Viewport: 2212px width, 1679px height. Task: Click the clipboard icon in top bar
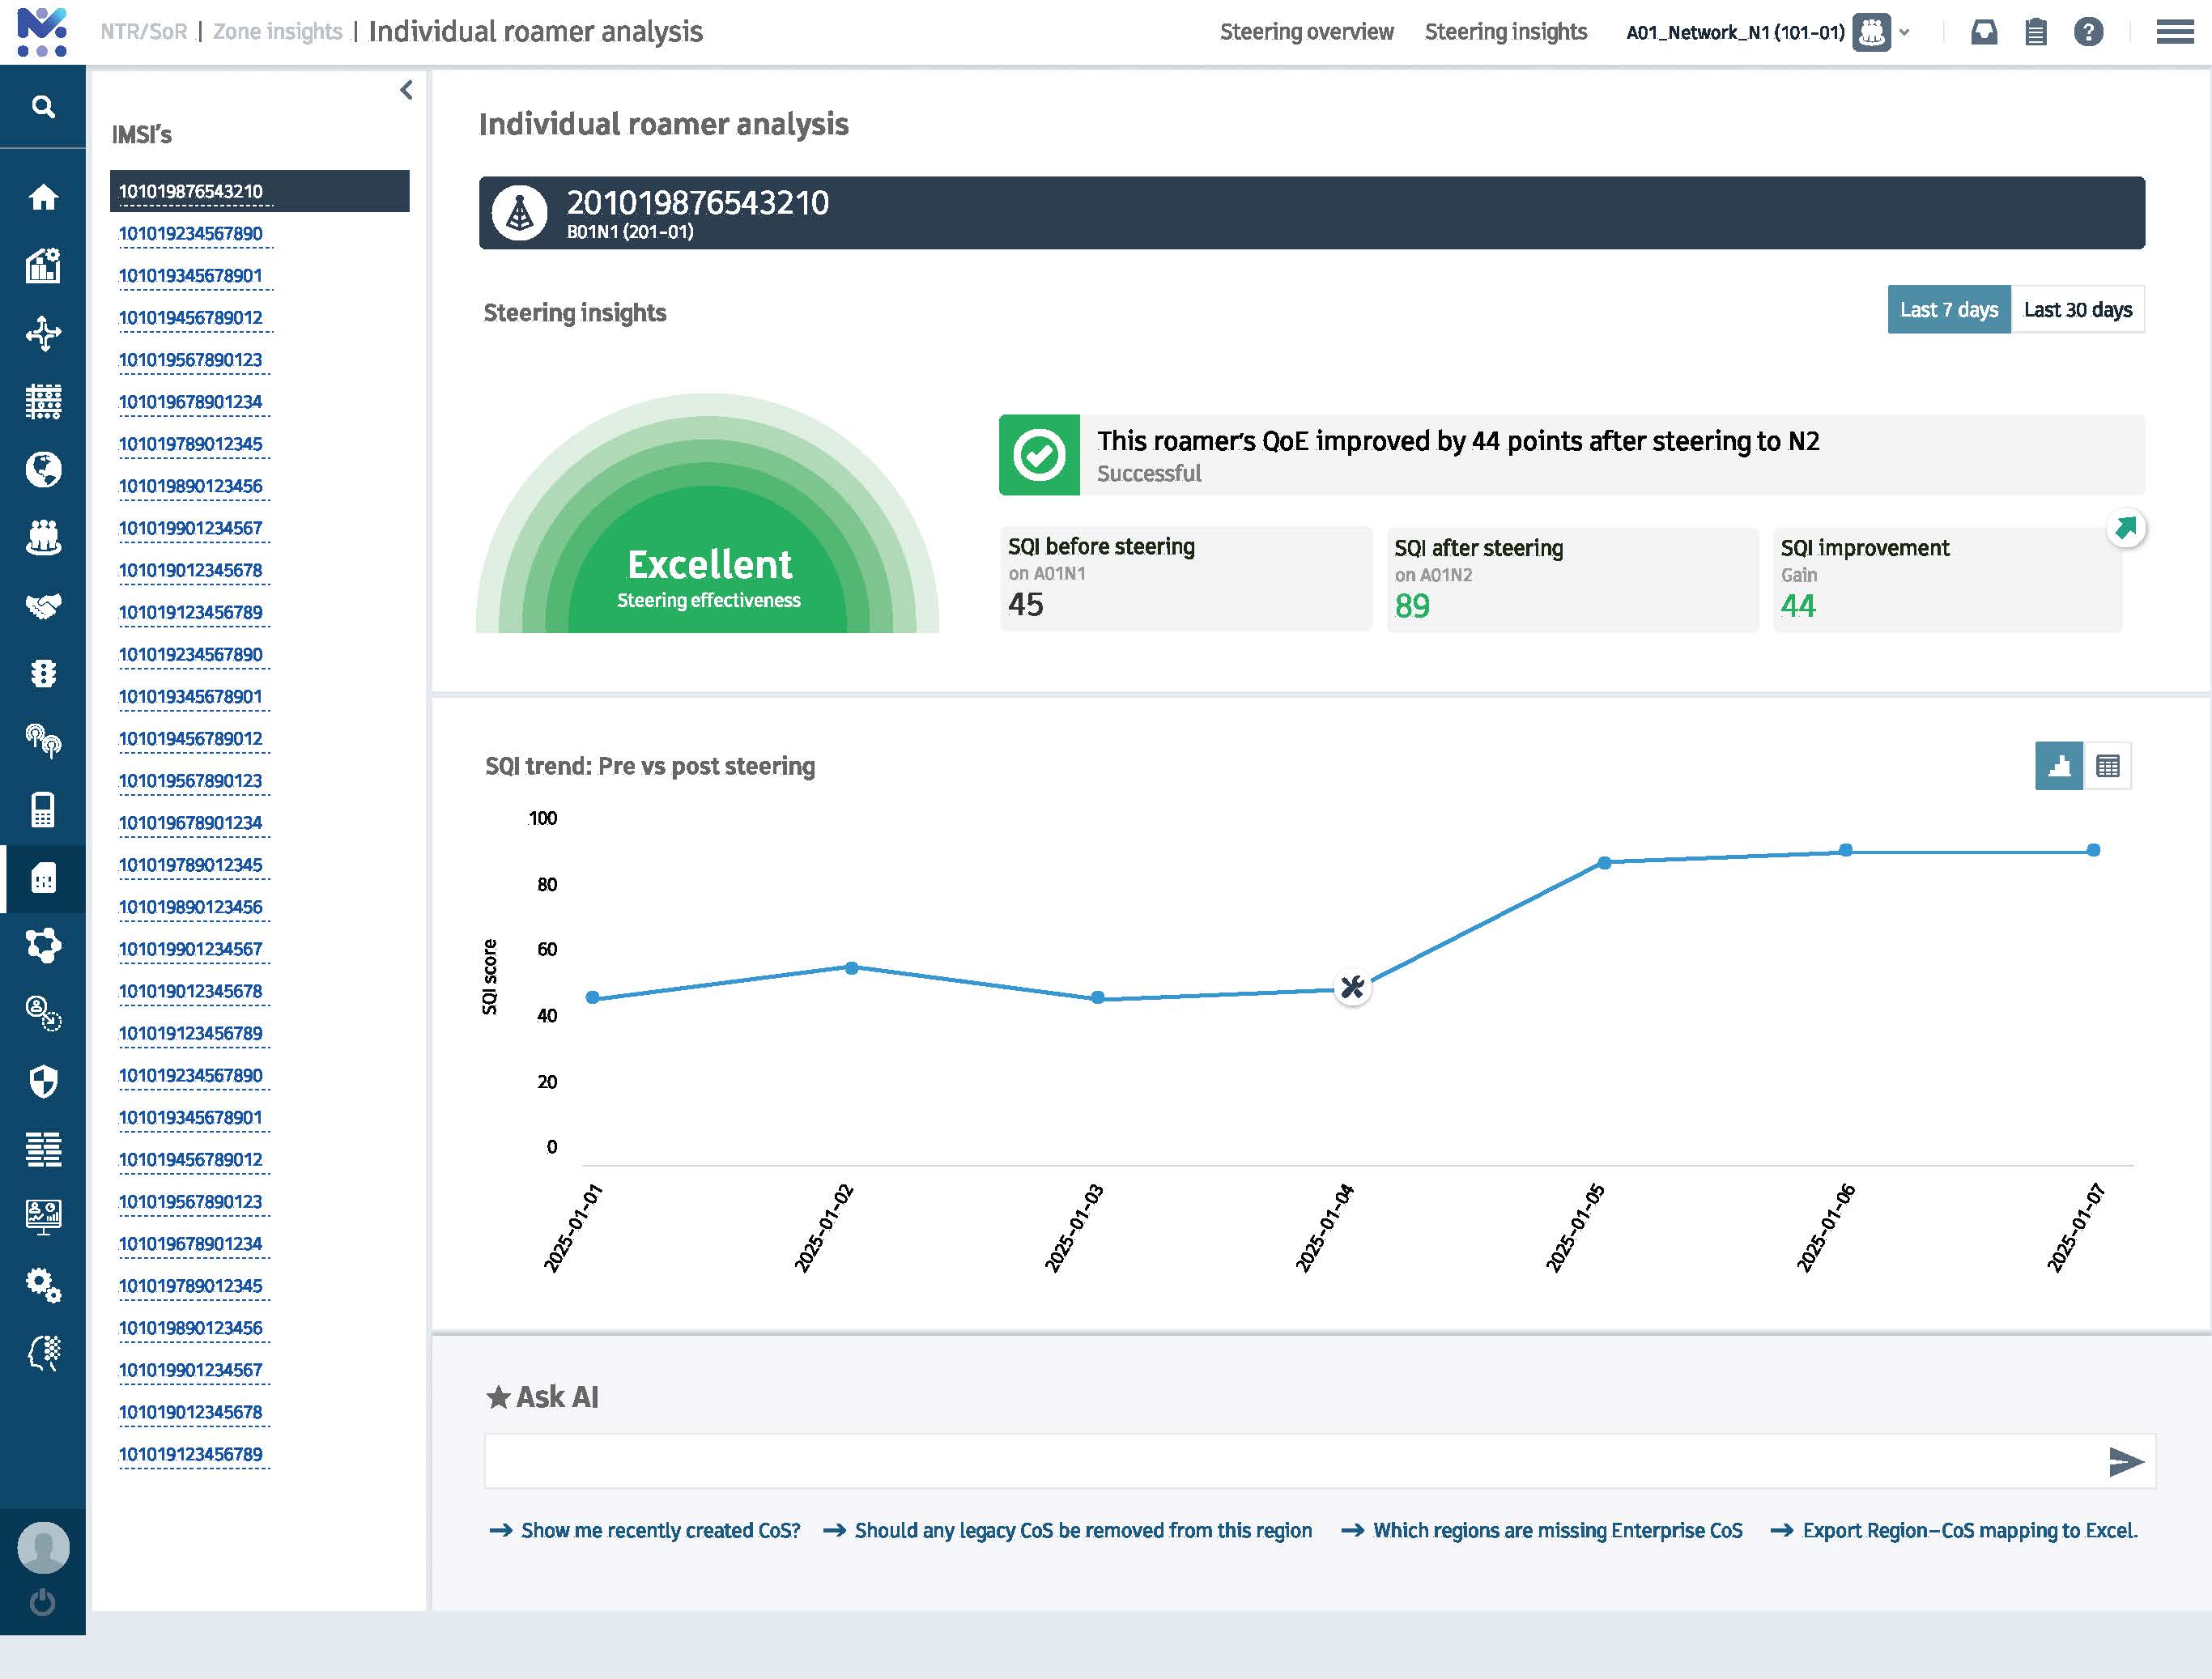(2035, 32)
